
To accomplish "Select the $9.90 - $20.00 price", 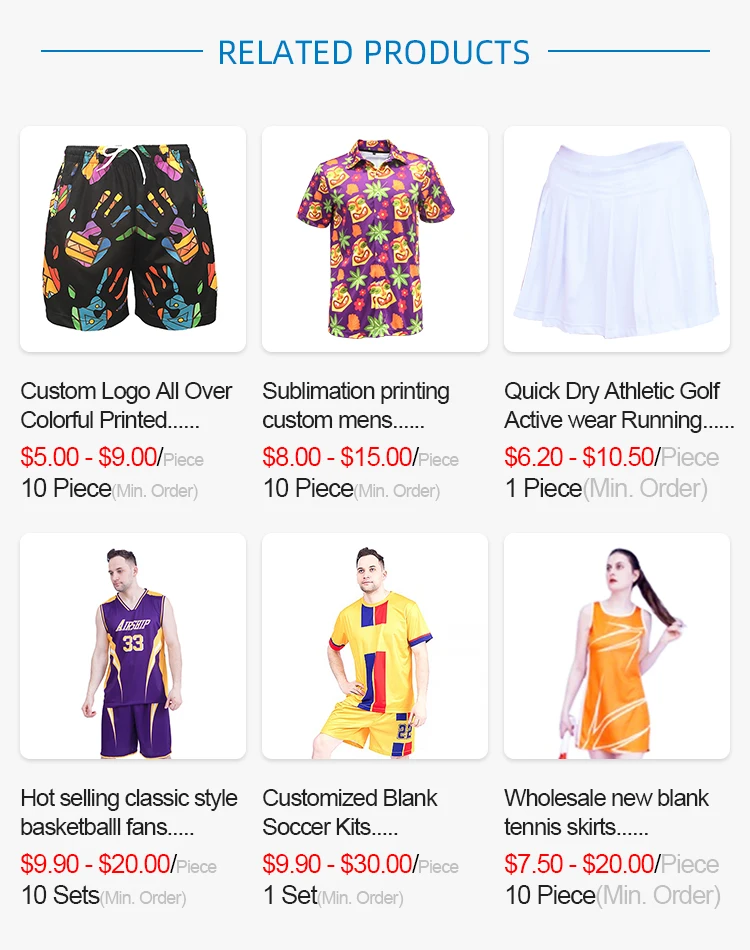I will pyautogui.click(x=95, y=864).
